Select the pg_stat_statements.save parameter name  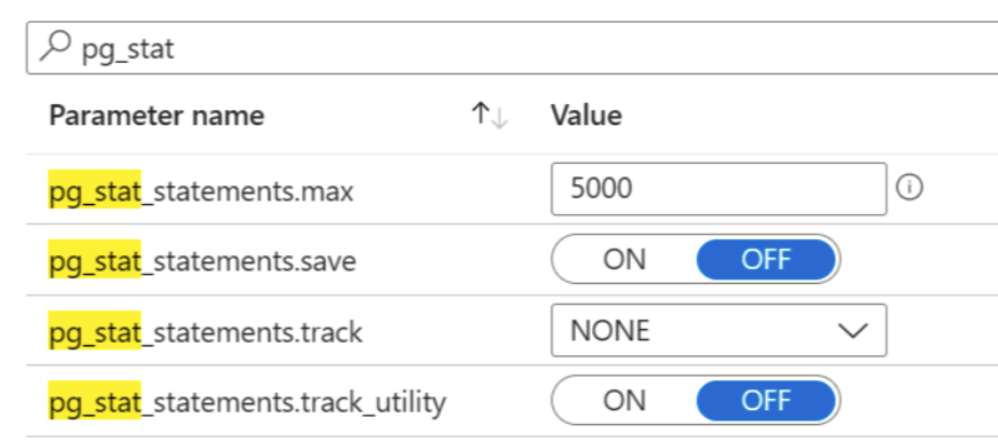point(202,260)
